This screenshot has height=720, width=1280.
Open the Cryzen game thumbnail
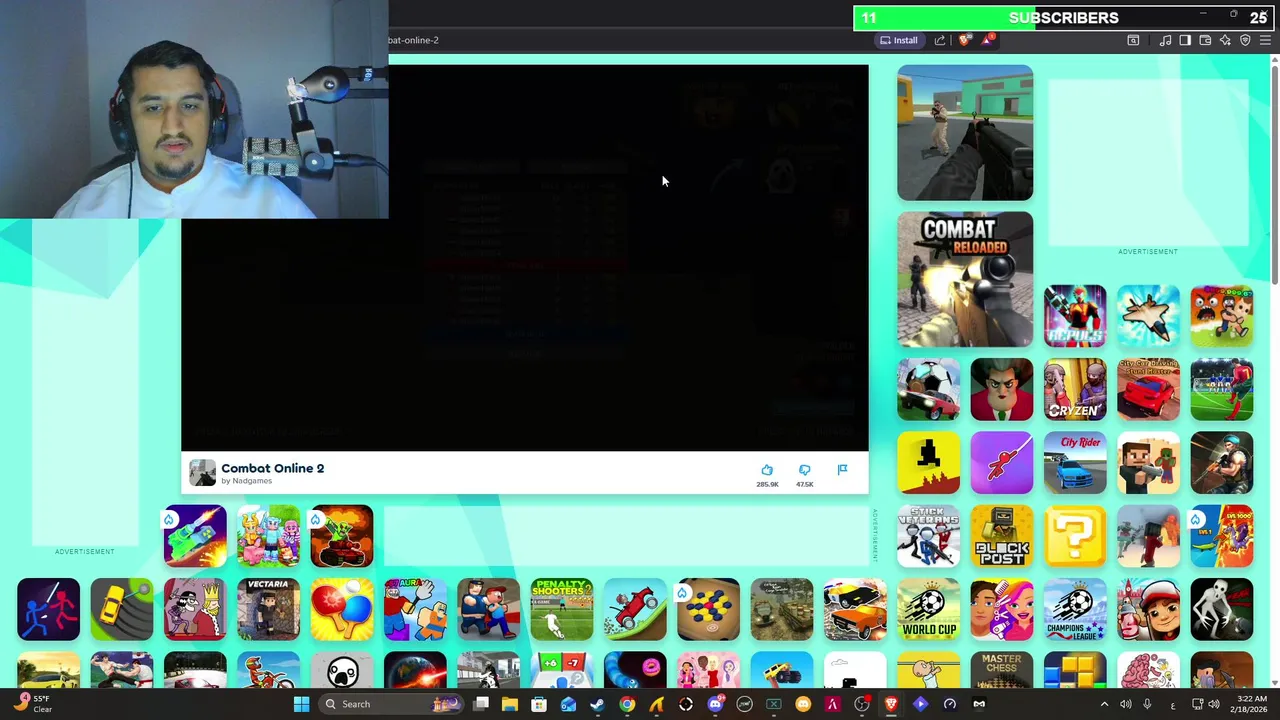tap(1075, 389)
